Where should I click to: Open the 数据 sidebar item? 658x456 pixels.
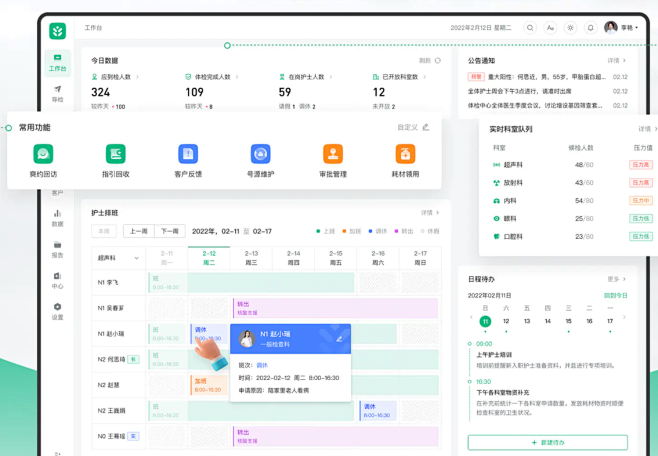pyautogui.click(x=57, y=218)
